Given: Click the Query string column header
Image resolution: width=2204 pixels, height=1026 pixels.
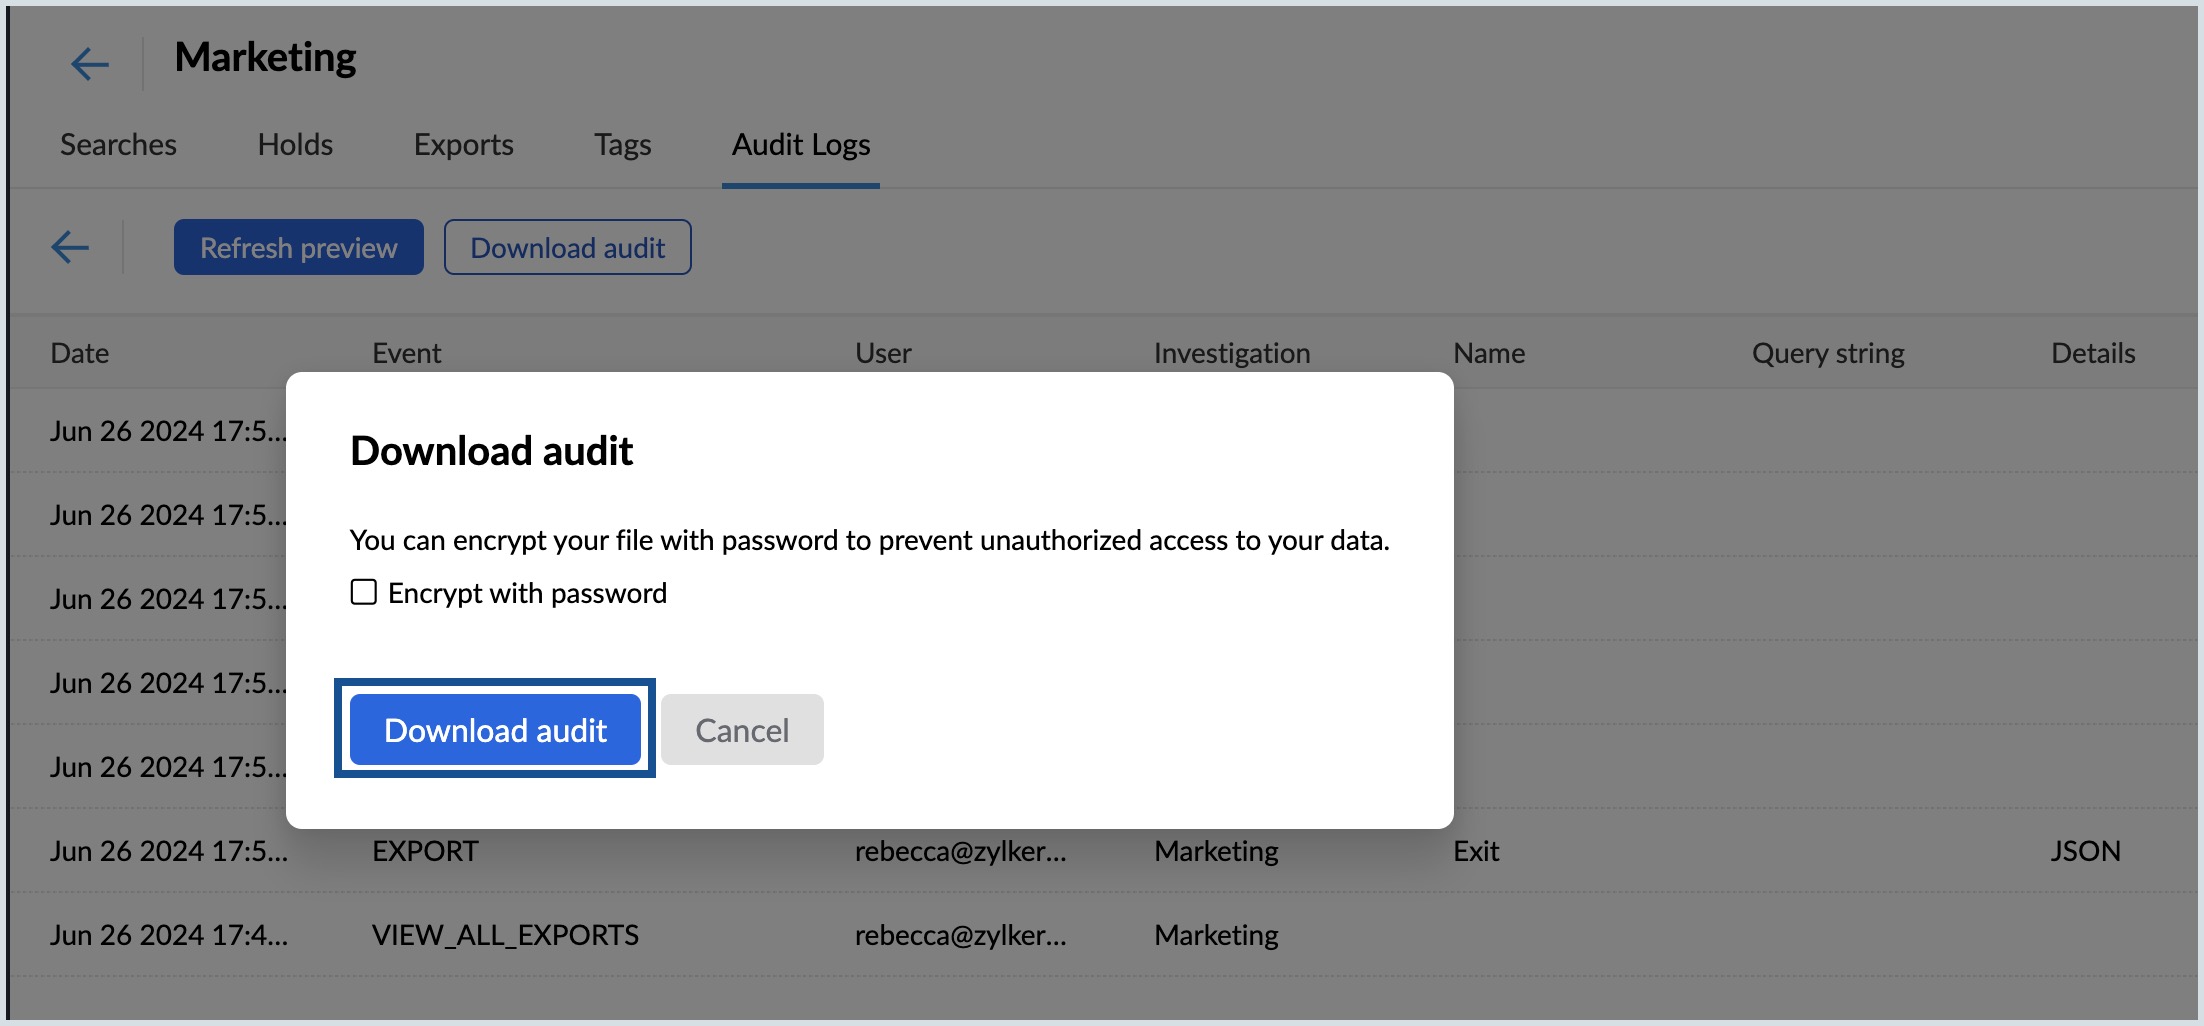Looking at the screenshot, I should (1828, 353).
